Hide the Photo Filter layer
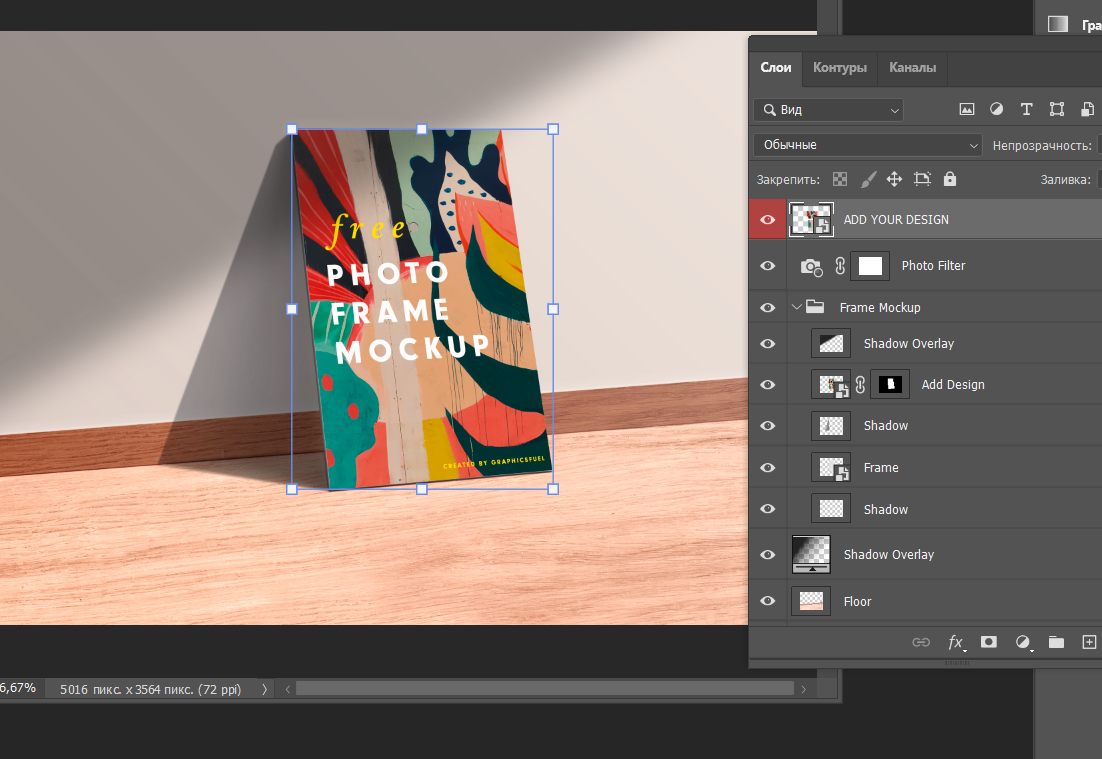The height and width of the screenshot is (759, 1102). [768, 266]
